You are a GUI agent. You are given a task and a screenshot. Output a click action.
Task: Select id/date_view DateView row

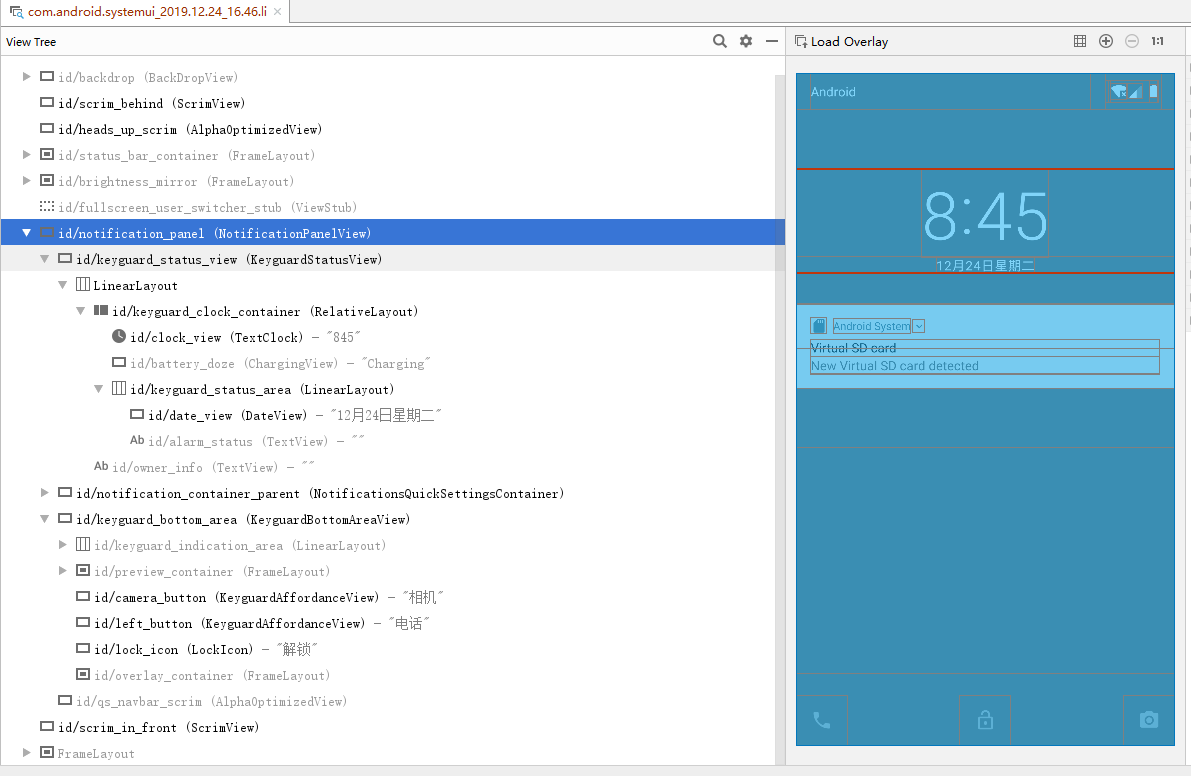pyautogui.click(x=392, y=415)
